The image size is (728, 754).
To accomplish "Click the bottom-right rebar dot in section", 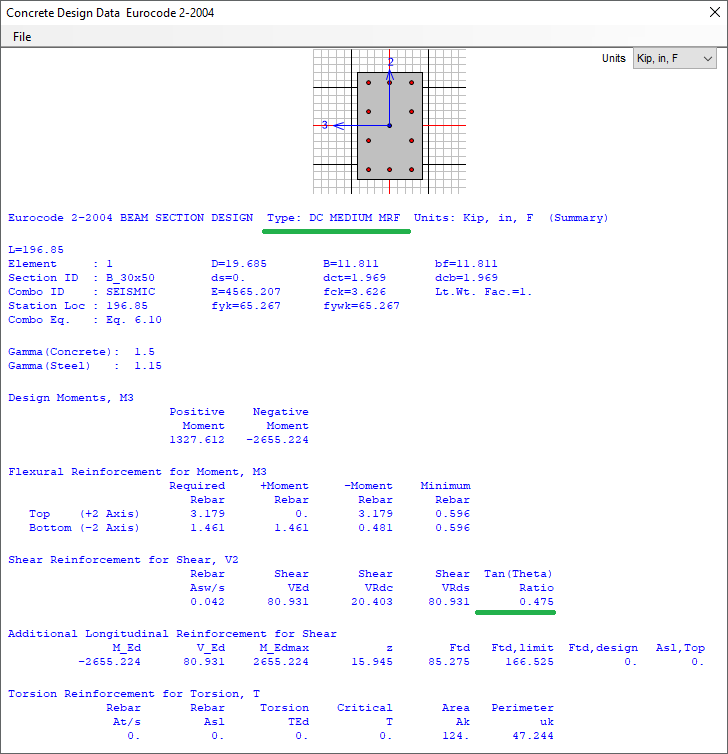I will coord(411,169).
